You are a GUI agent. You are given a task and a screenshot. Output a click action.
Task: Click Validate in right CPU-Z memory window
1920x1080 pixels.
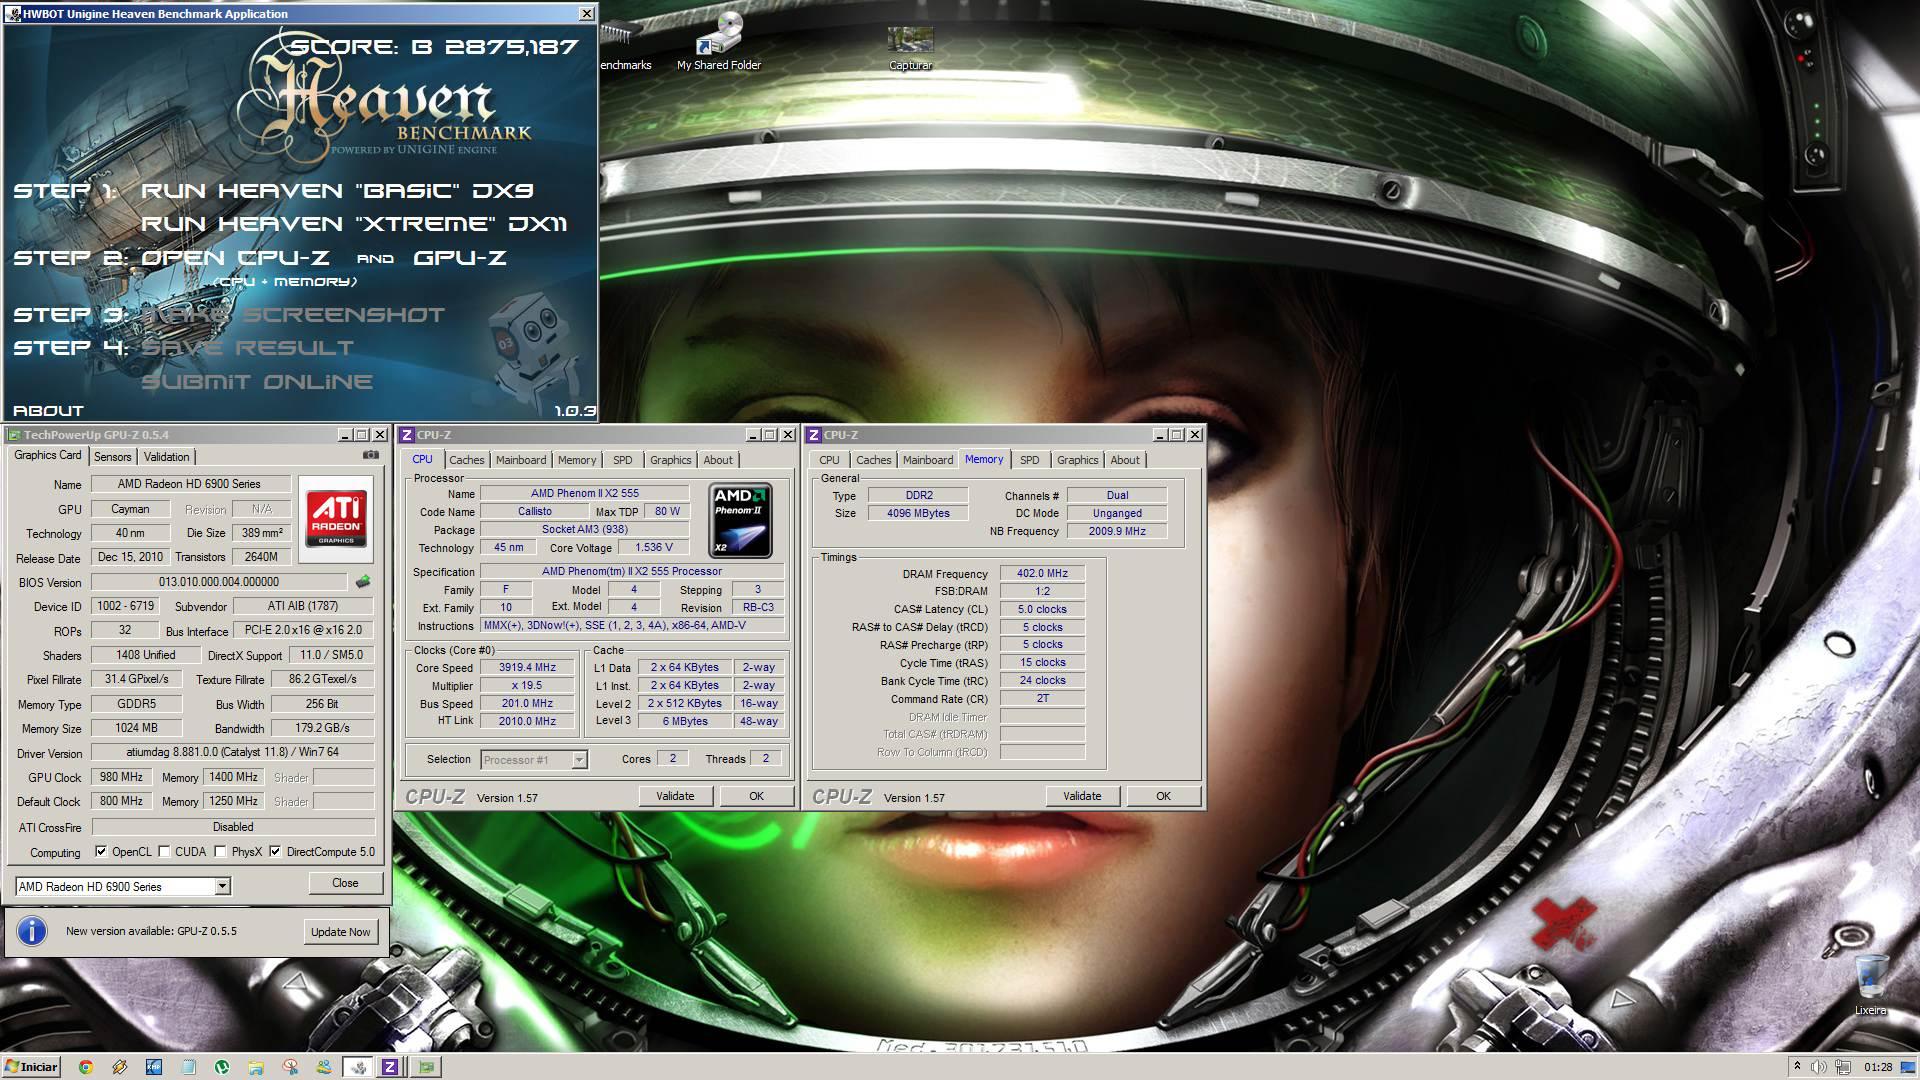(1082, 796)
